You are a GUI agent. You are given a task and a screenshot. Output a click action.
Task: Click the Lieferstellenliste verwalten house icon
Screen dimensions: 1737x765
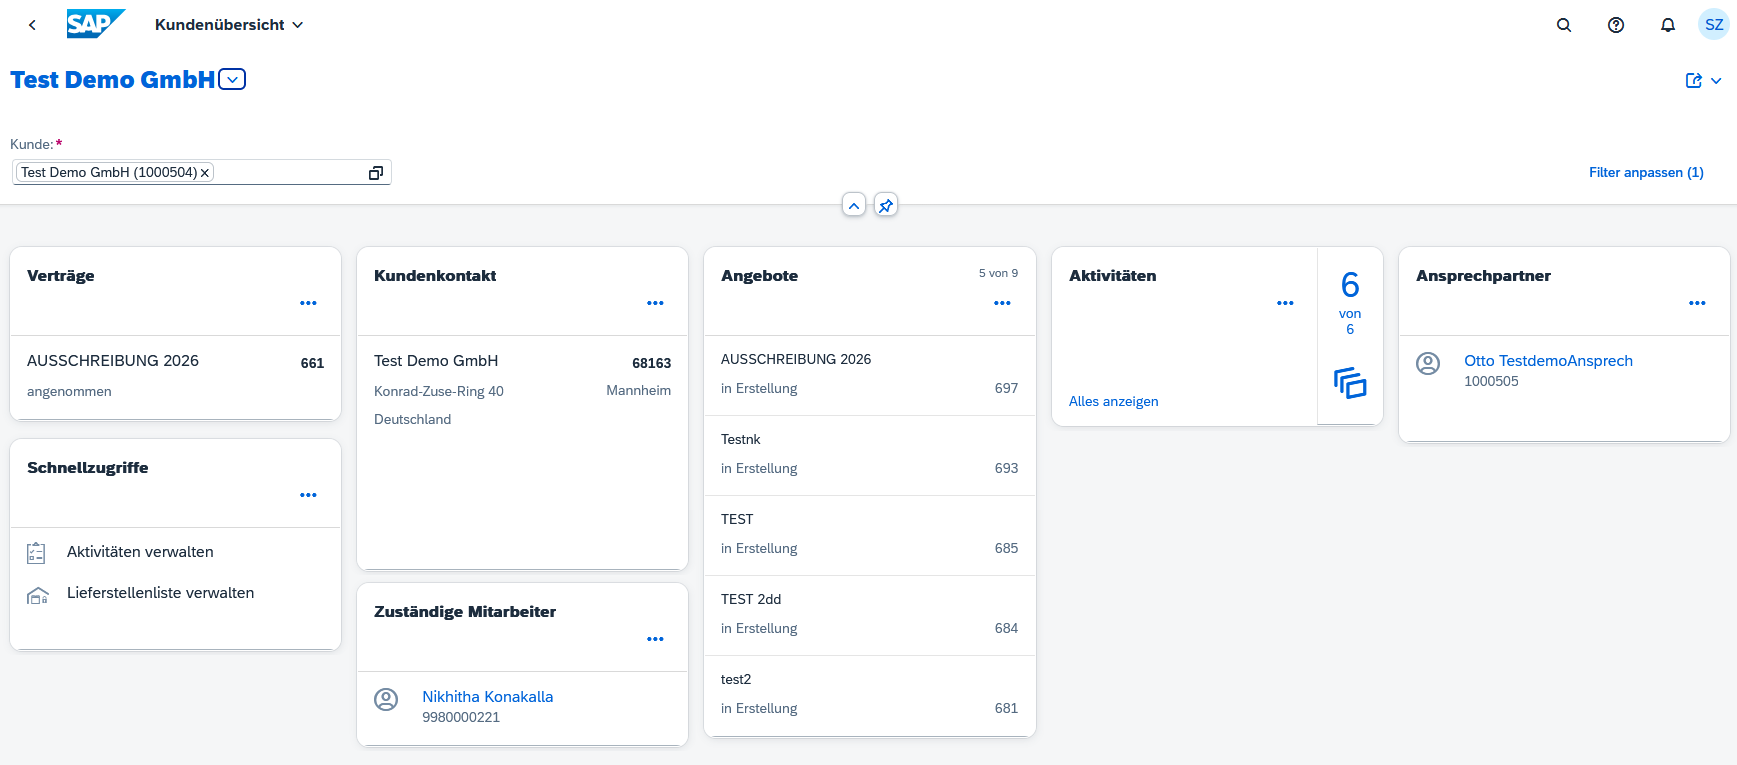[37, 595]
